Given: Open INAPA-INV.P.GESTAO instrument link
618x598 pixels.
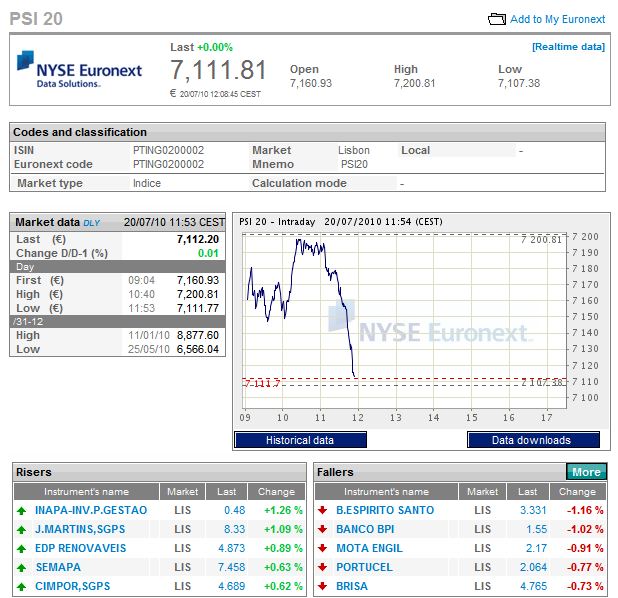Looking at the screenshot, I should point(91,510).
